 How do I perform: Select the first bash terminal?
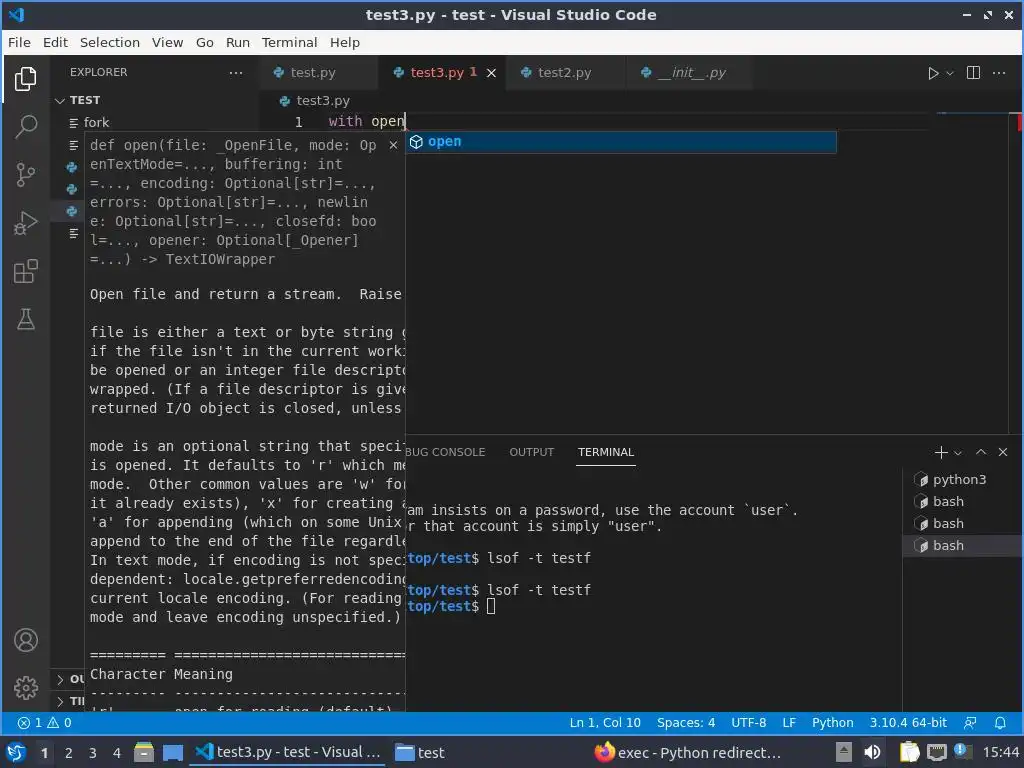click(959, 502)
